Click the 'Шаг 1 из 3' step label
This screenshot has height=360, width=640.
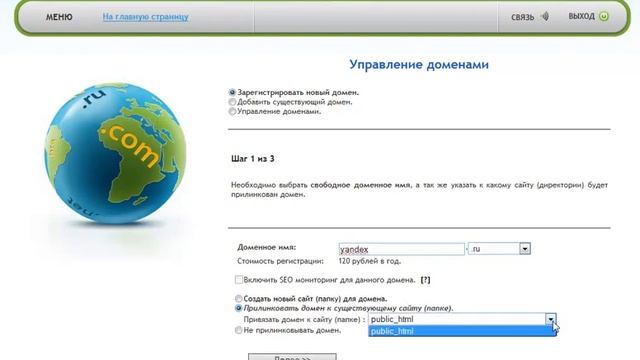[253, 159]
